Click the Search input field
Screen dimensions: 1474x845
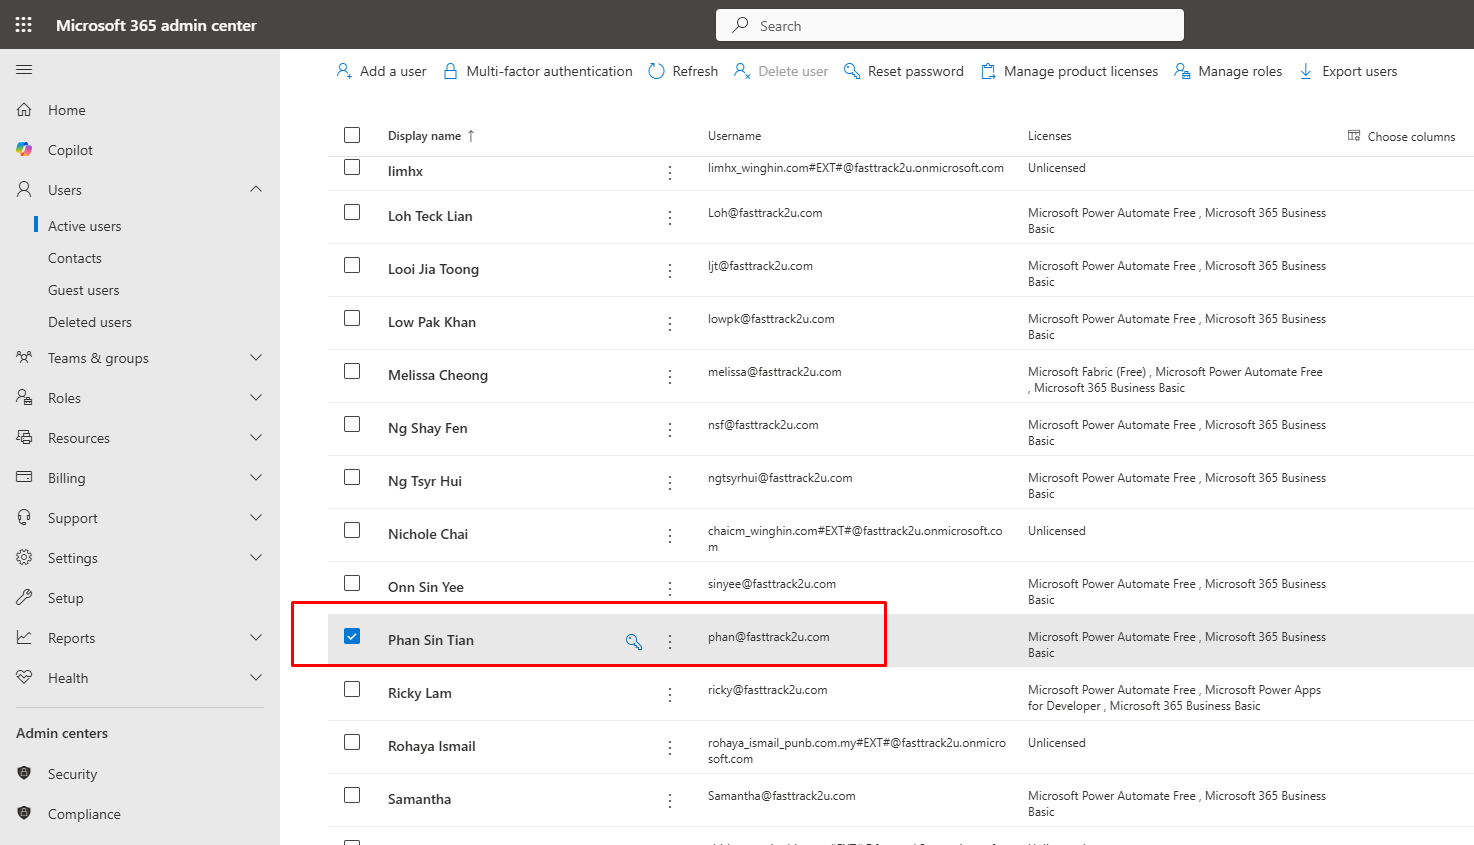(950, 25)
